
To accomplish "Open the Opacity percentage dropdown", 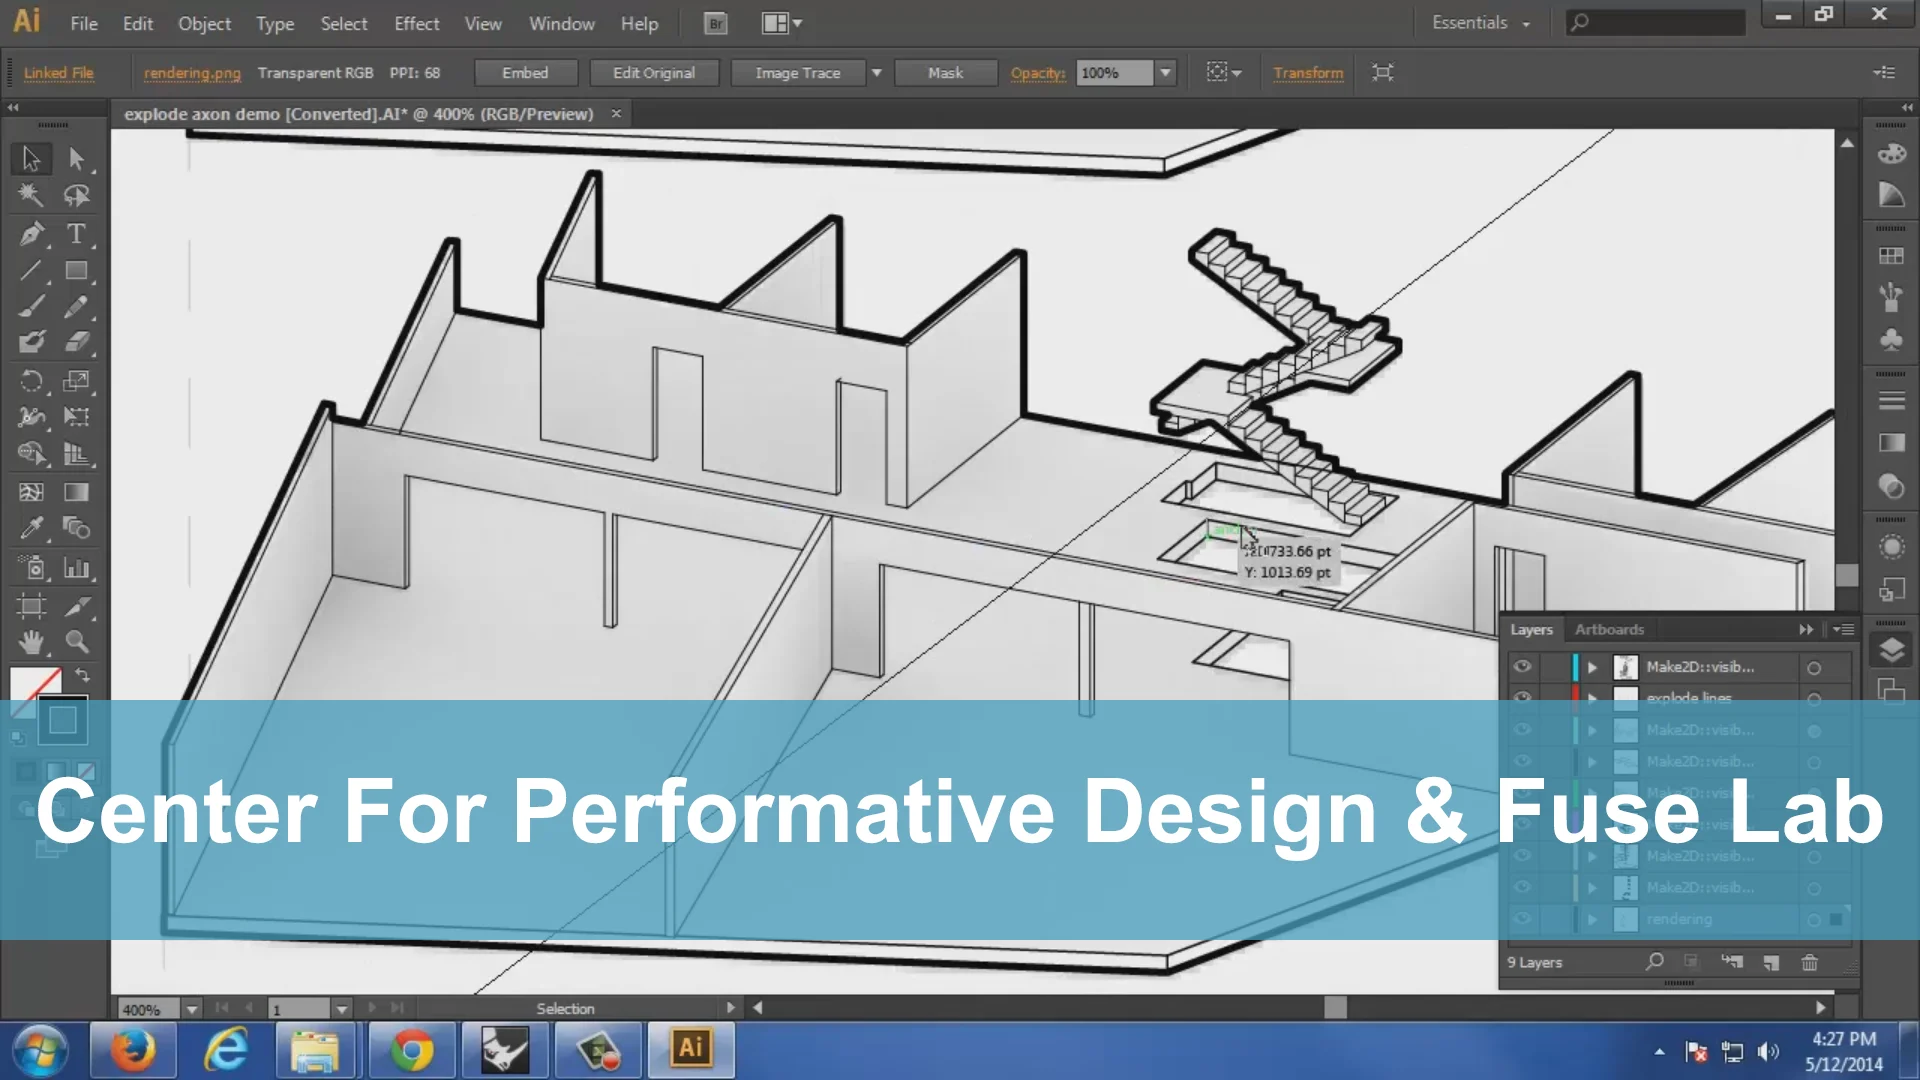I will [1165, 73].
